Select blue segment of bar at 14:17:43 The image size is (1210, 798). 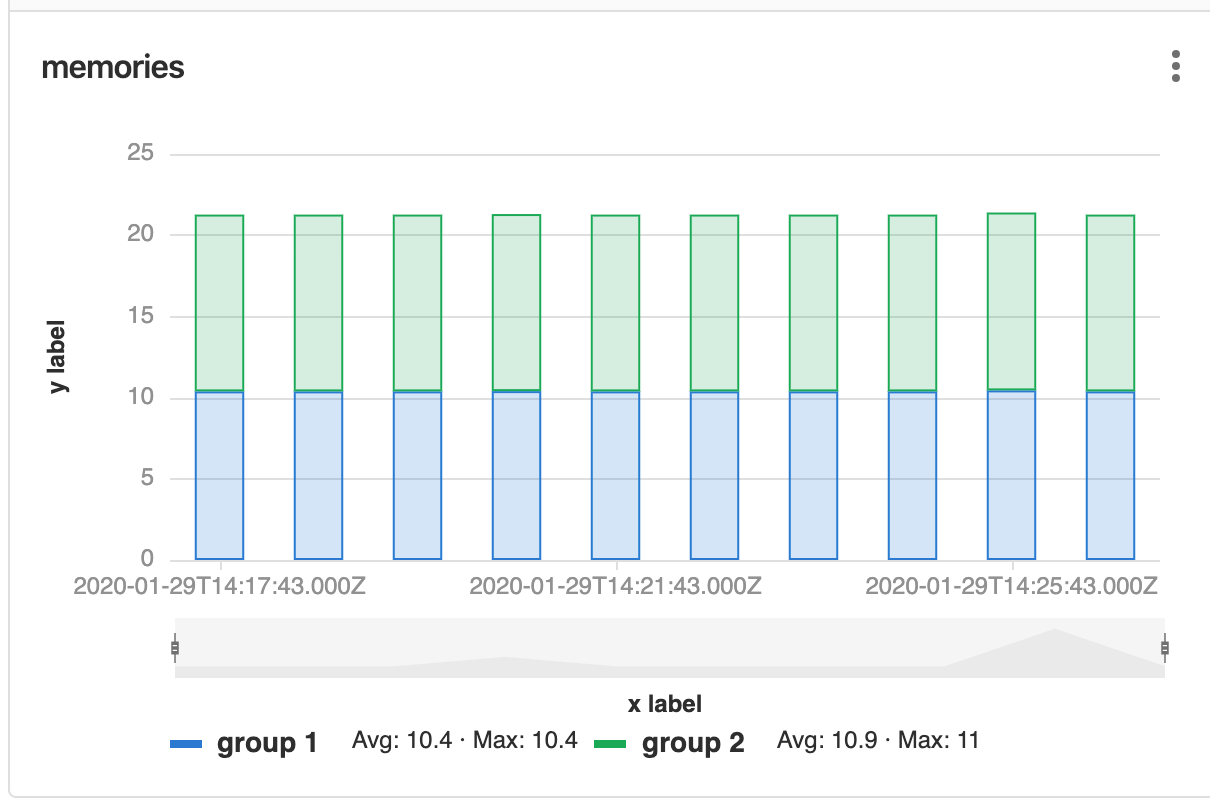pos(219,475)
